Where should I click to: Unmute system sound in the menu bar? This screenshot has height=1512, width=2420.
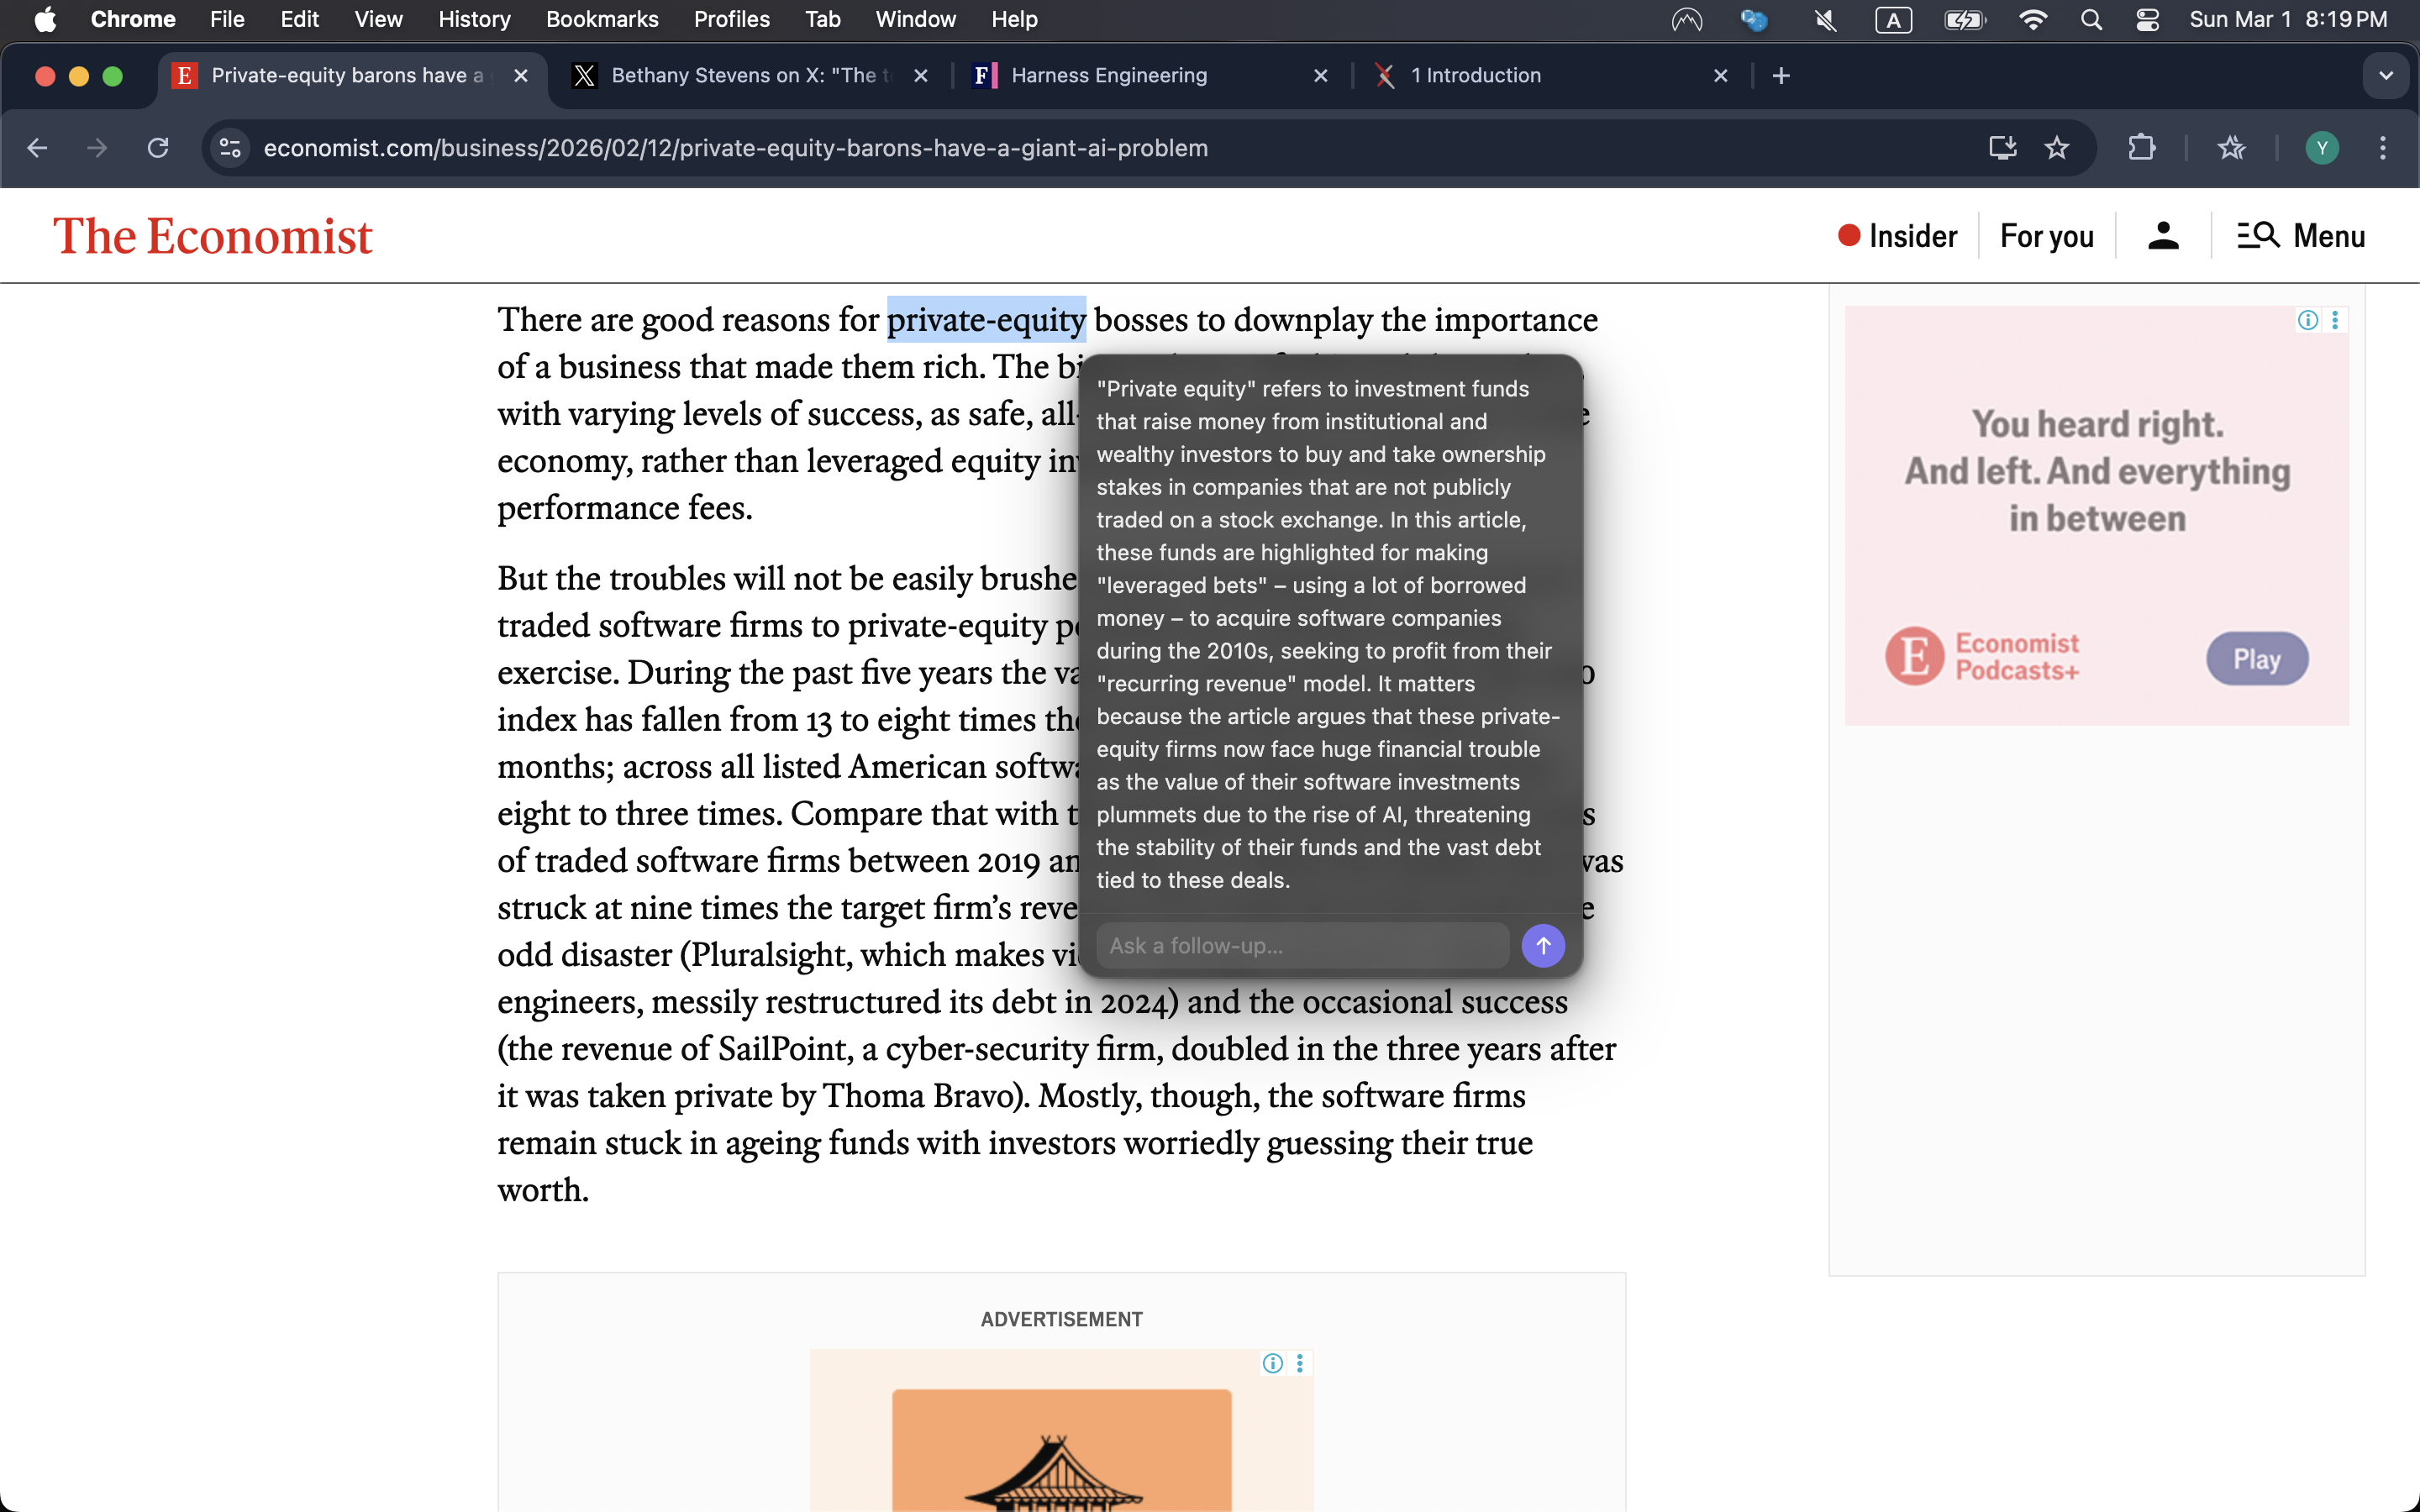[1824, 19]
